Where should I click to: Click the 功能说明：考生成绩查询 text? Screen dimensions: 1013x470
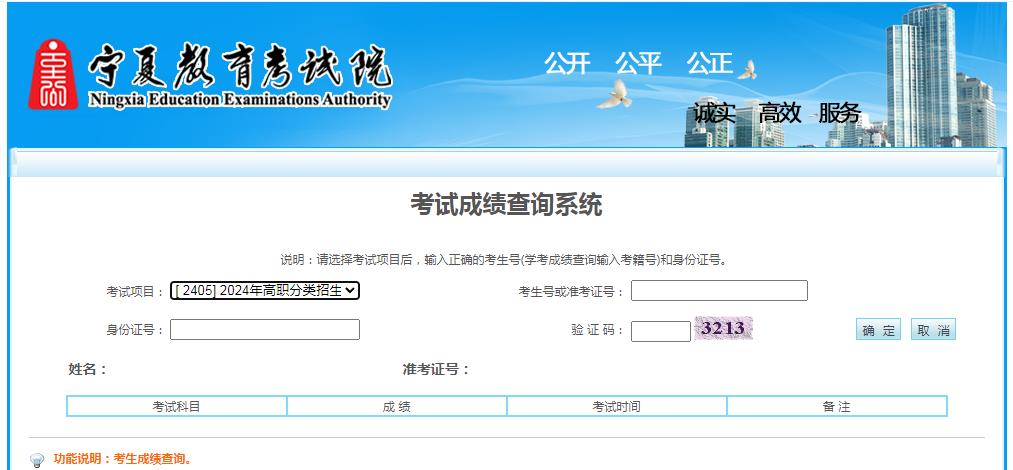tap(123, 459)
